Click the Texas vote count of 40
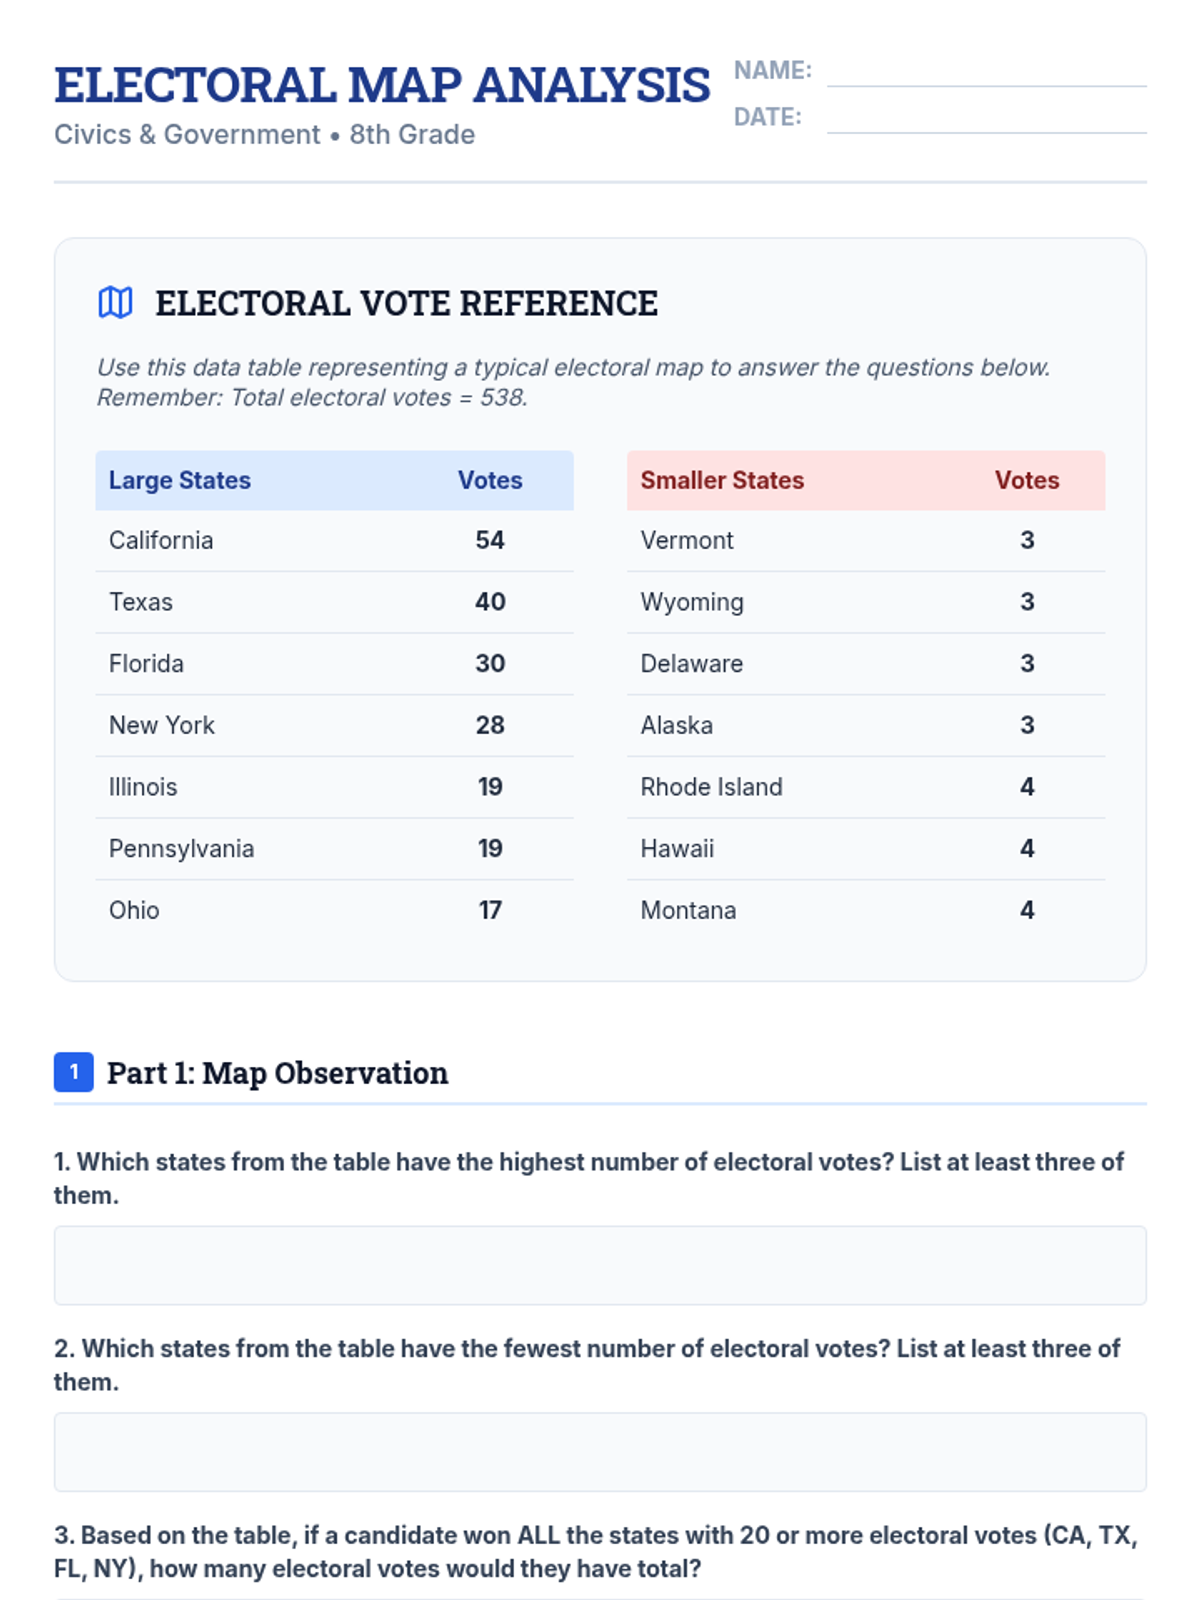The image size is (1200, 1600). [x=490, y=602]
